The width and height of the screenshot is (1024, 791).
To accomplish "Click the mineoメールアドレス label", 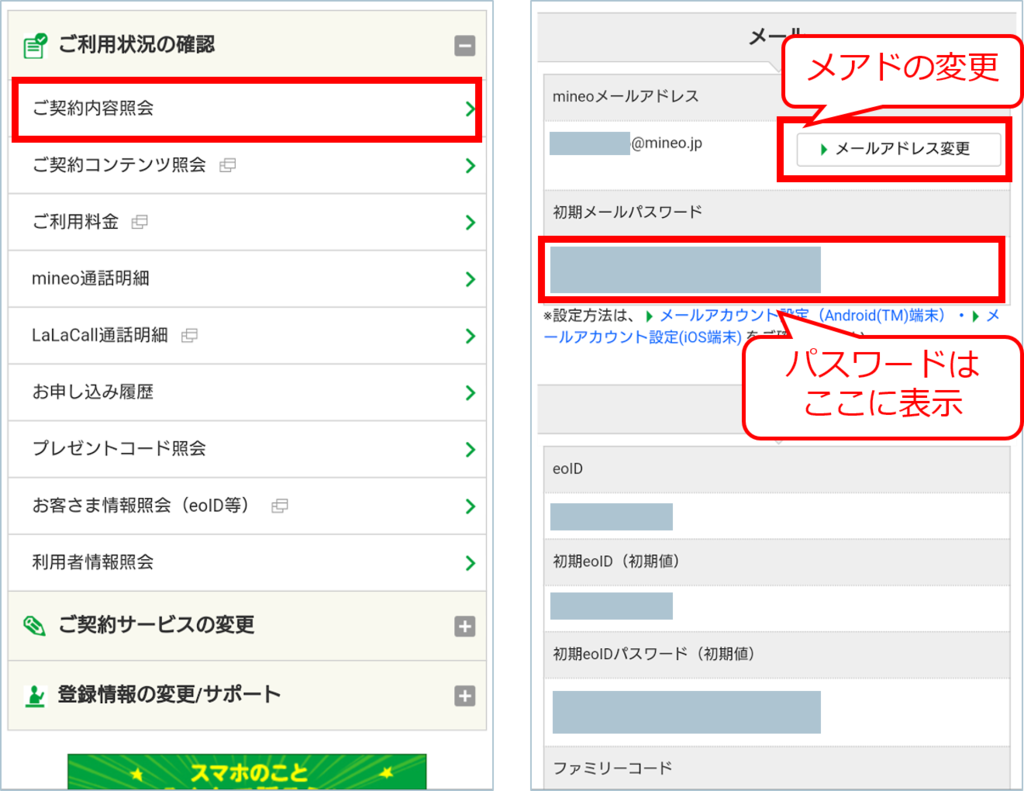I will click(626, 96).
